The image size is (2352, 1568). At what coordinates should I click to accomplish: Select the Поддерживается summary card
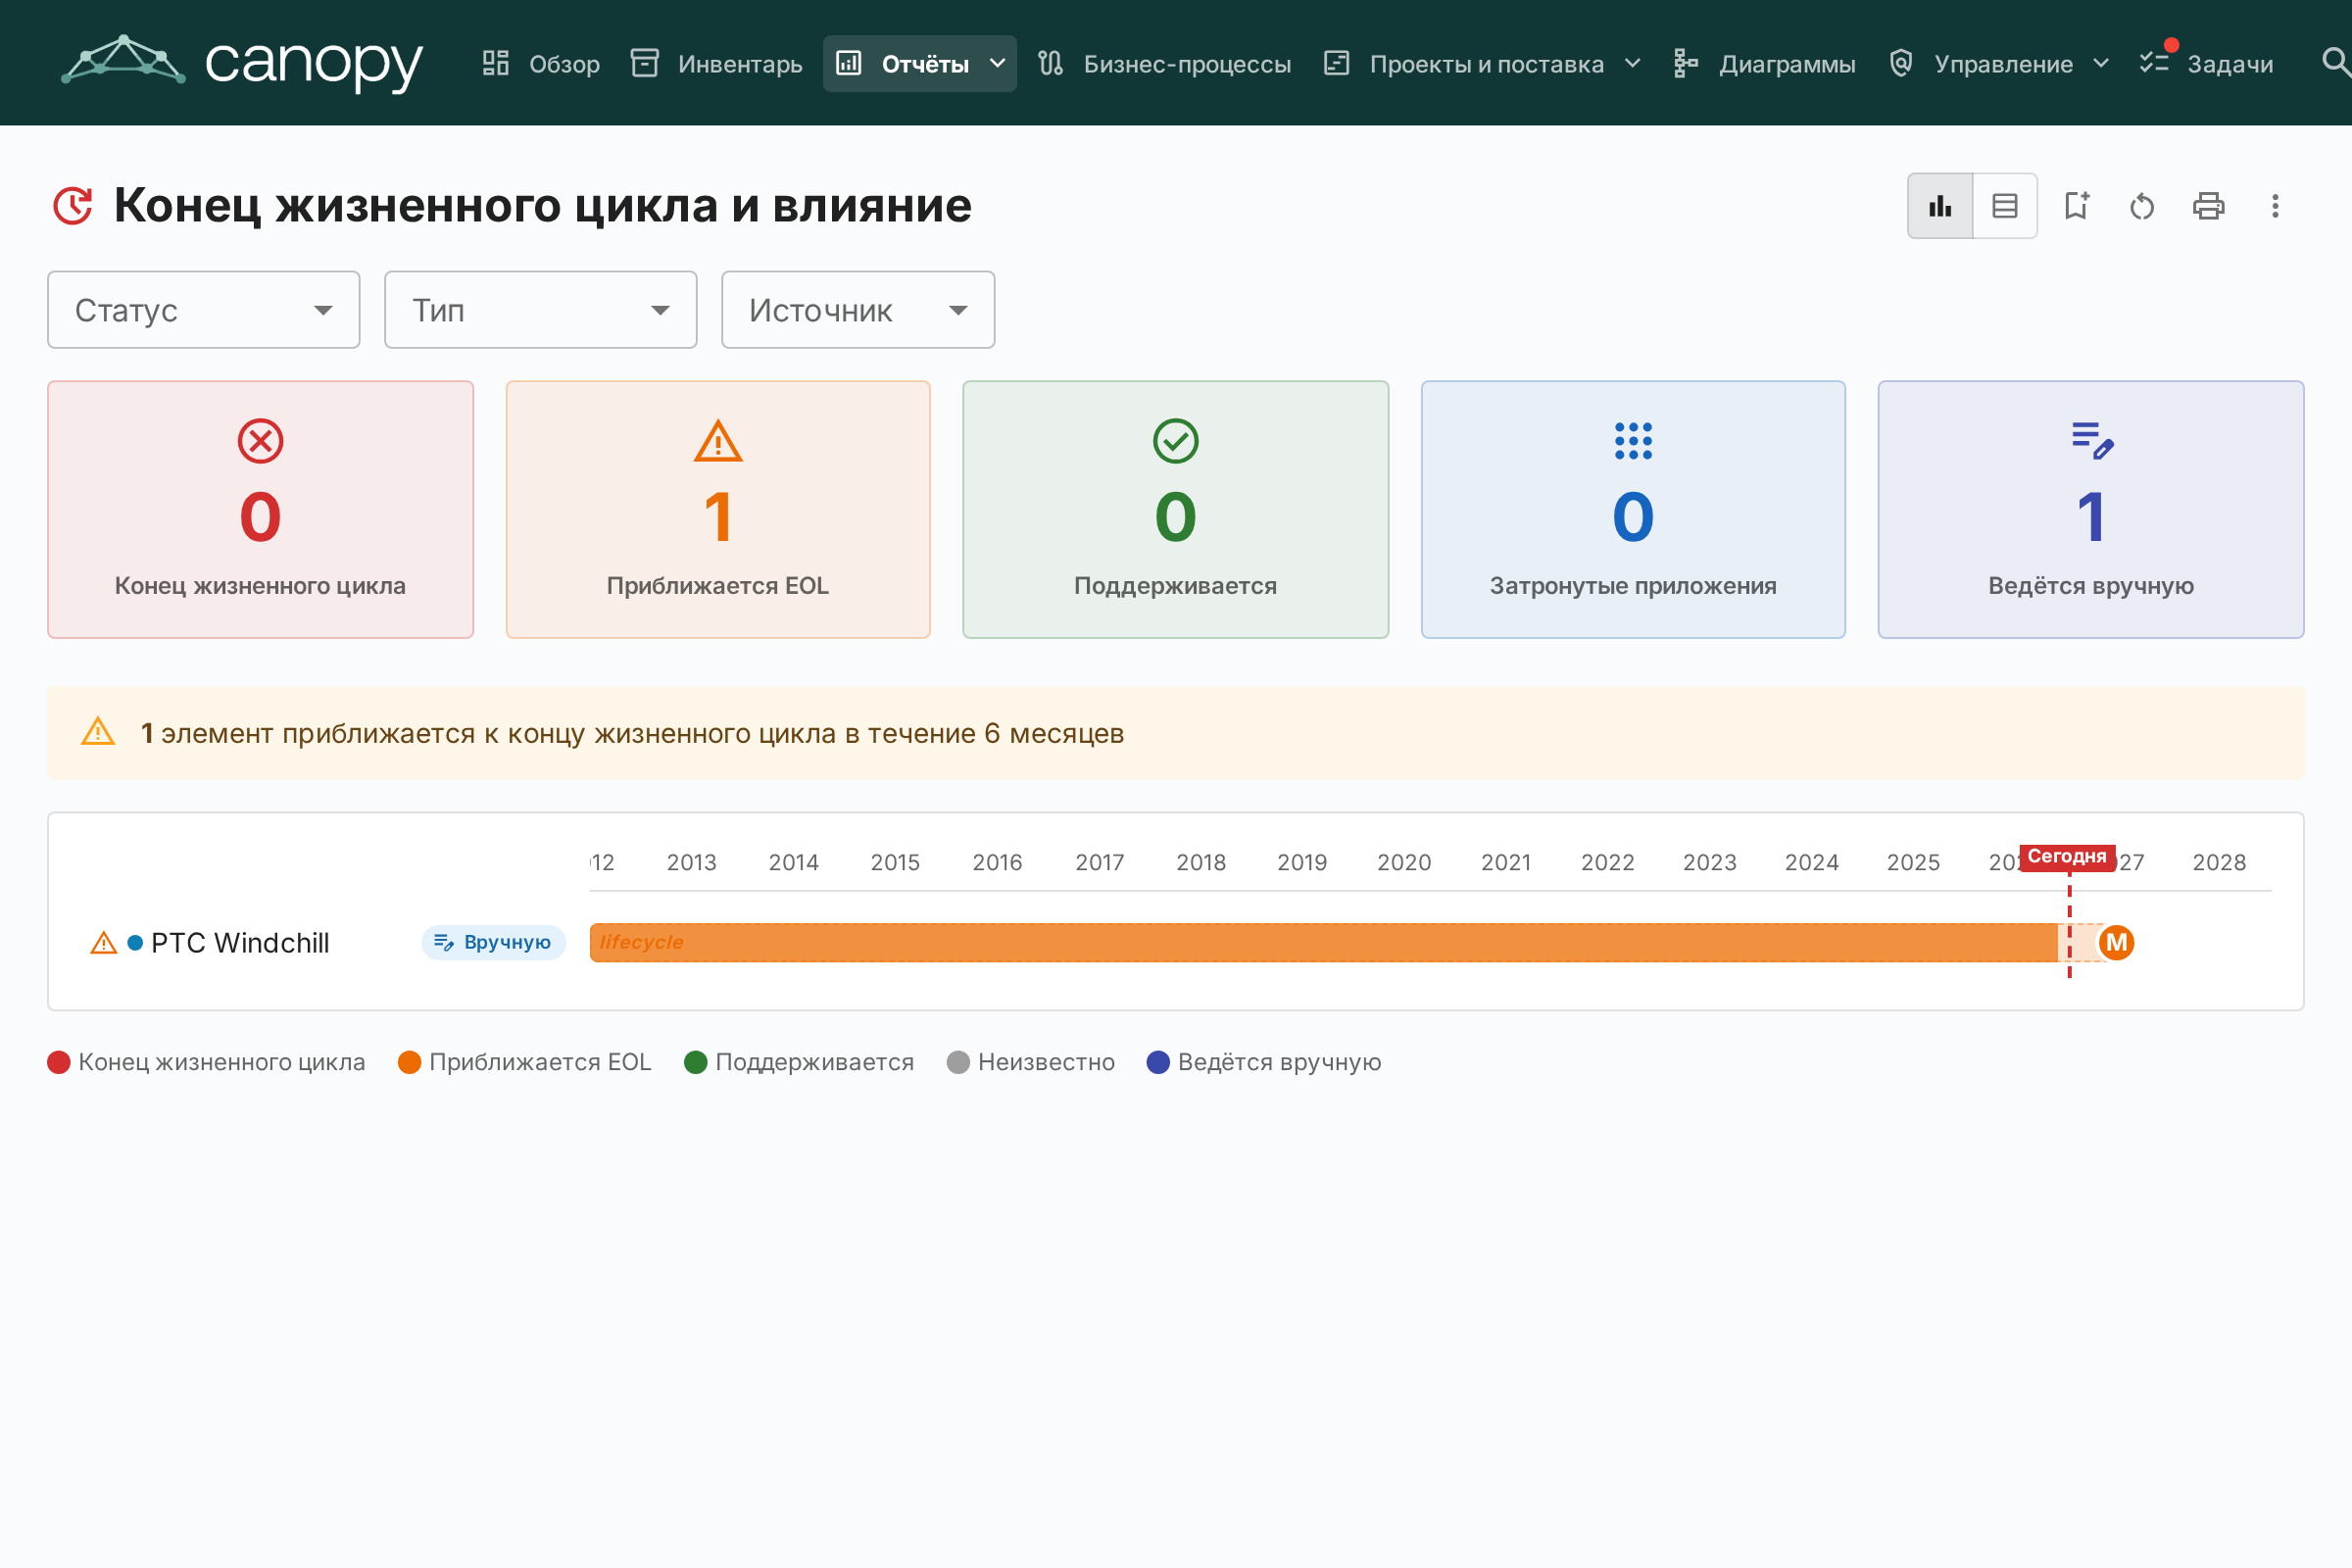tap(1176, 509)
